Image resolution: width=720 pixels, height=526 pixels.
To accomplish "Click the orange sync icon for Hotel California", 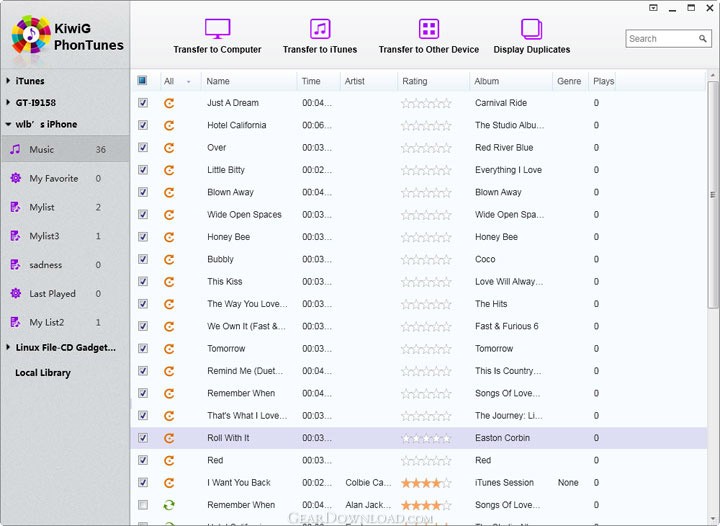I will click(169, 125).
